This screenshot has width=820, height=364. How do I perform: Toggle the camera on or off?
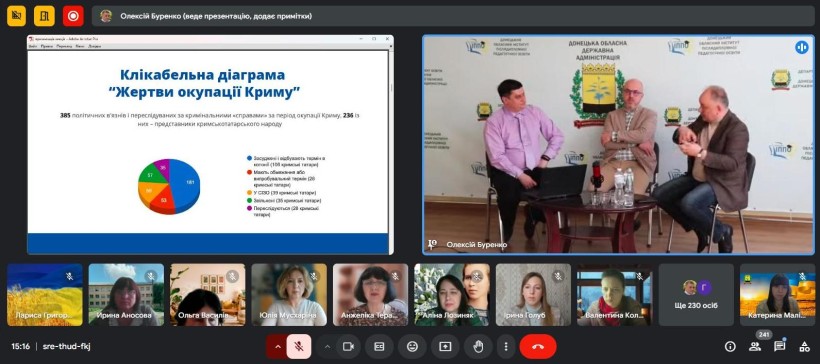coord(348,347)
